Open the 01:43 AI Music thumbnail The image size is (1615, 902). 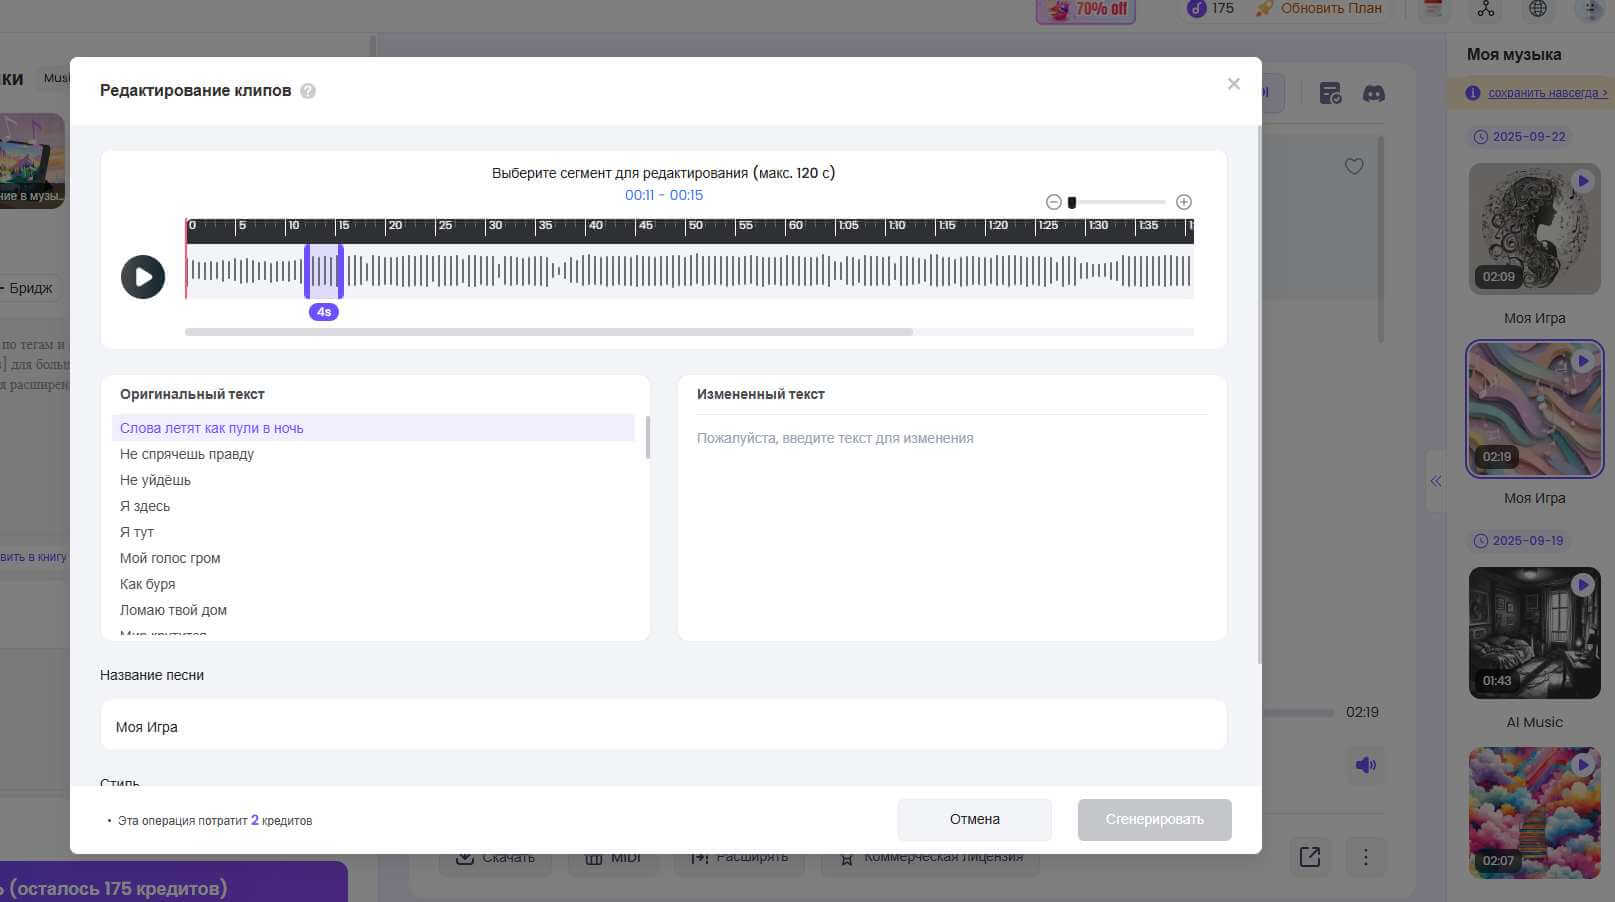click(x=1534, y=633)
